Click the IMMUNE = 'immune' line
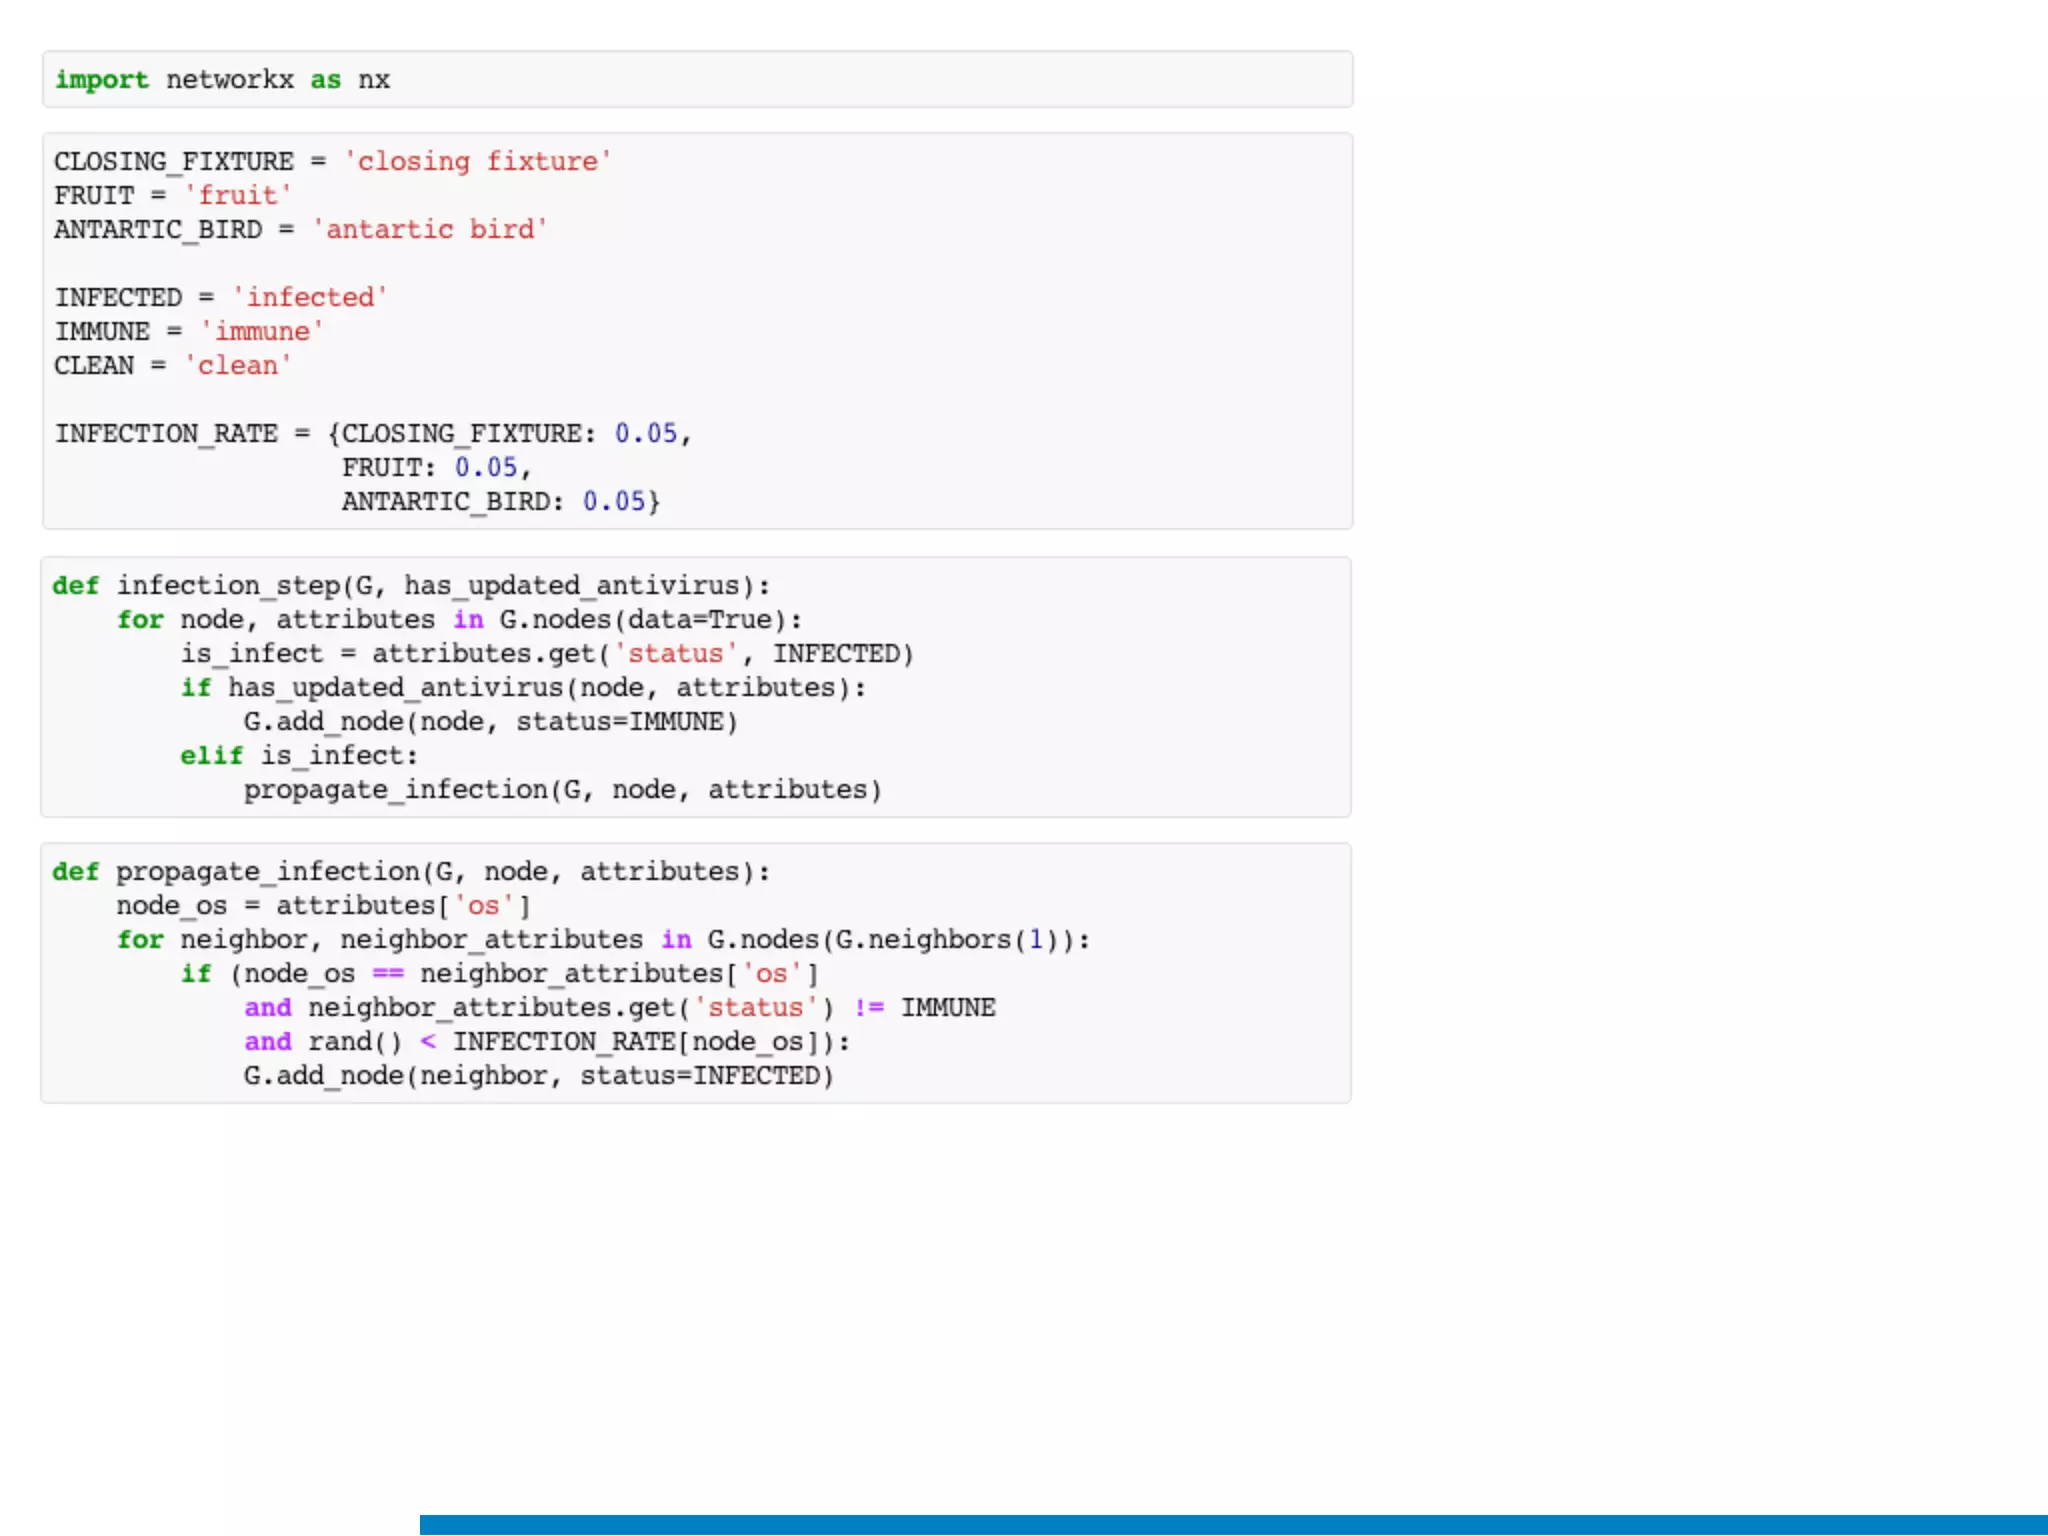2048x1536 pixels. click(x=188, y=332)
